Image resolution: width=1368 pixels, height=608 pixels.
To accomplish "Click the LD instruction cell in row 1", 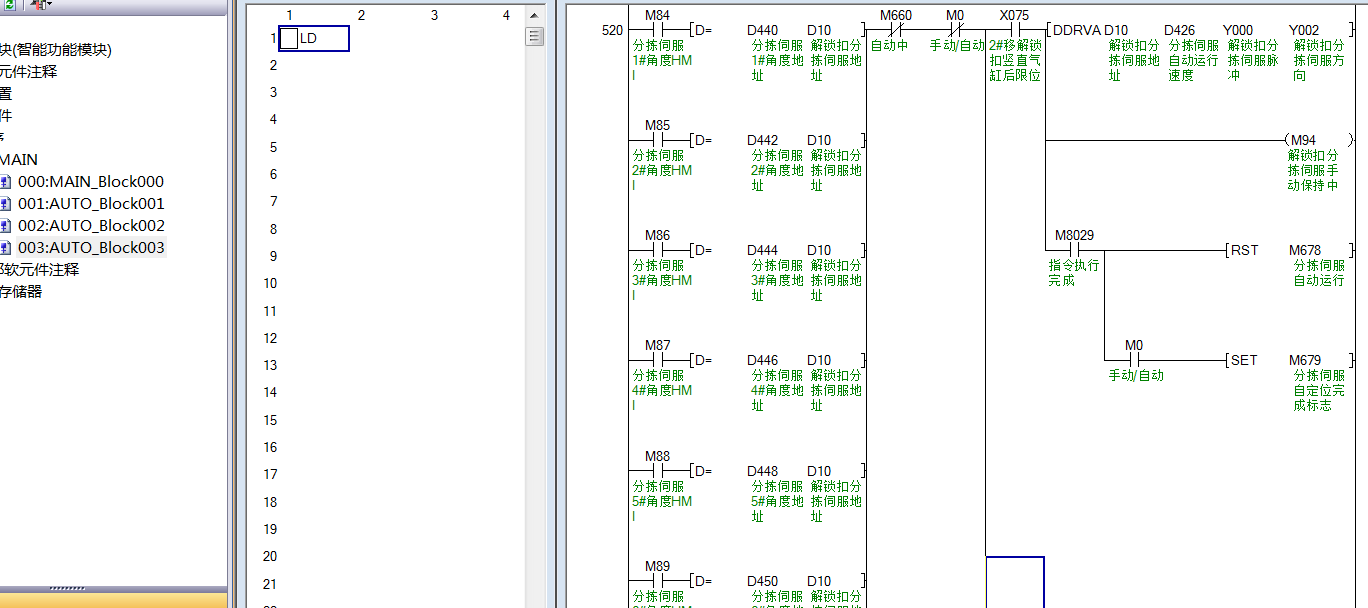I will [x=314, y=39].
